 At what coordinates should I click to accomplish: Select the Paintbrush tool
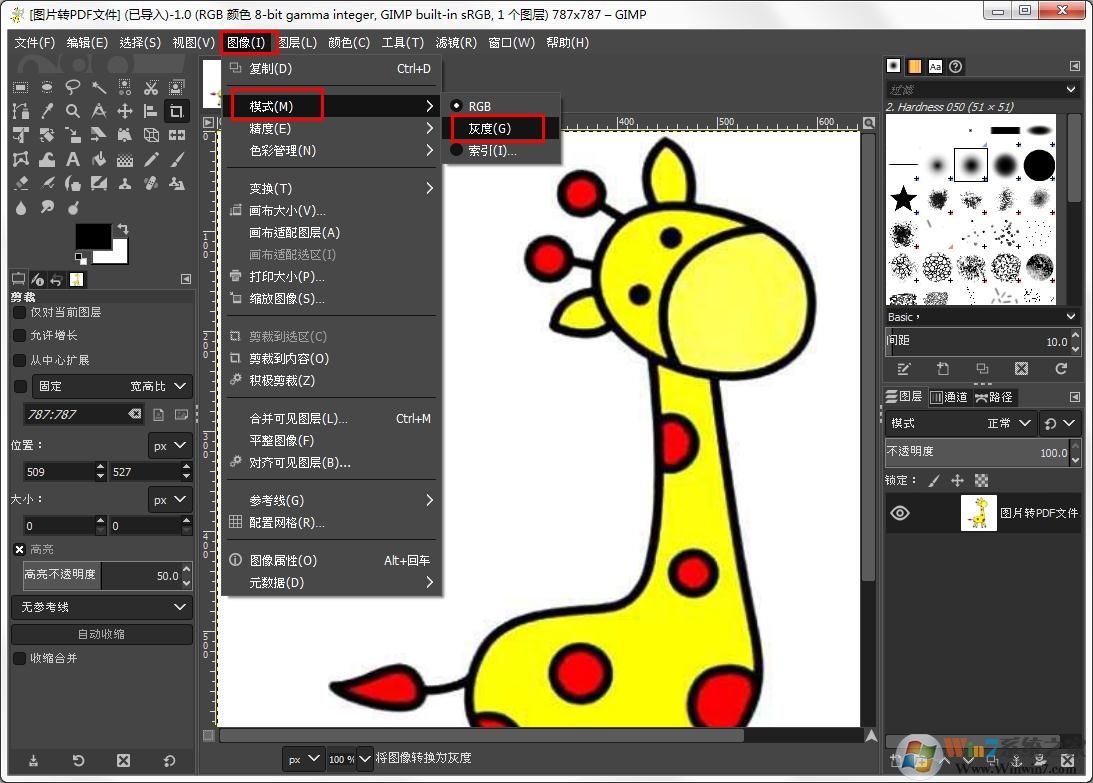(177, 160)
